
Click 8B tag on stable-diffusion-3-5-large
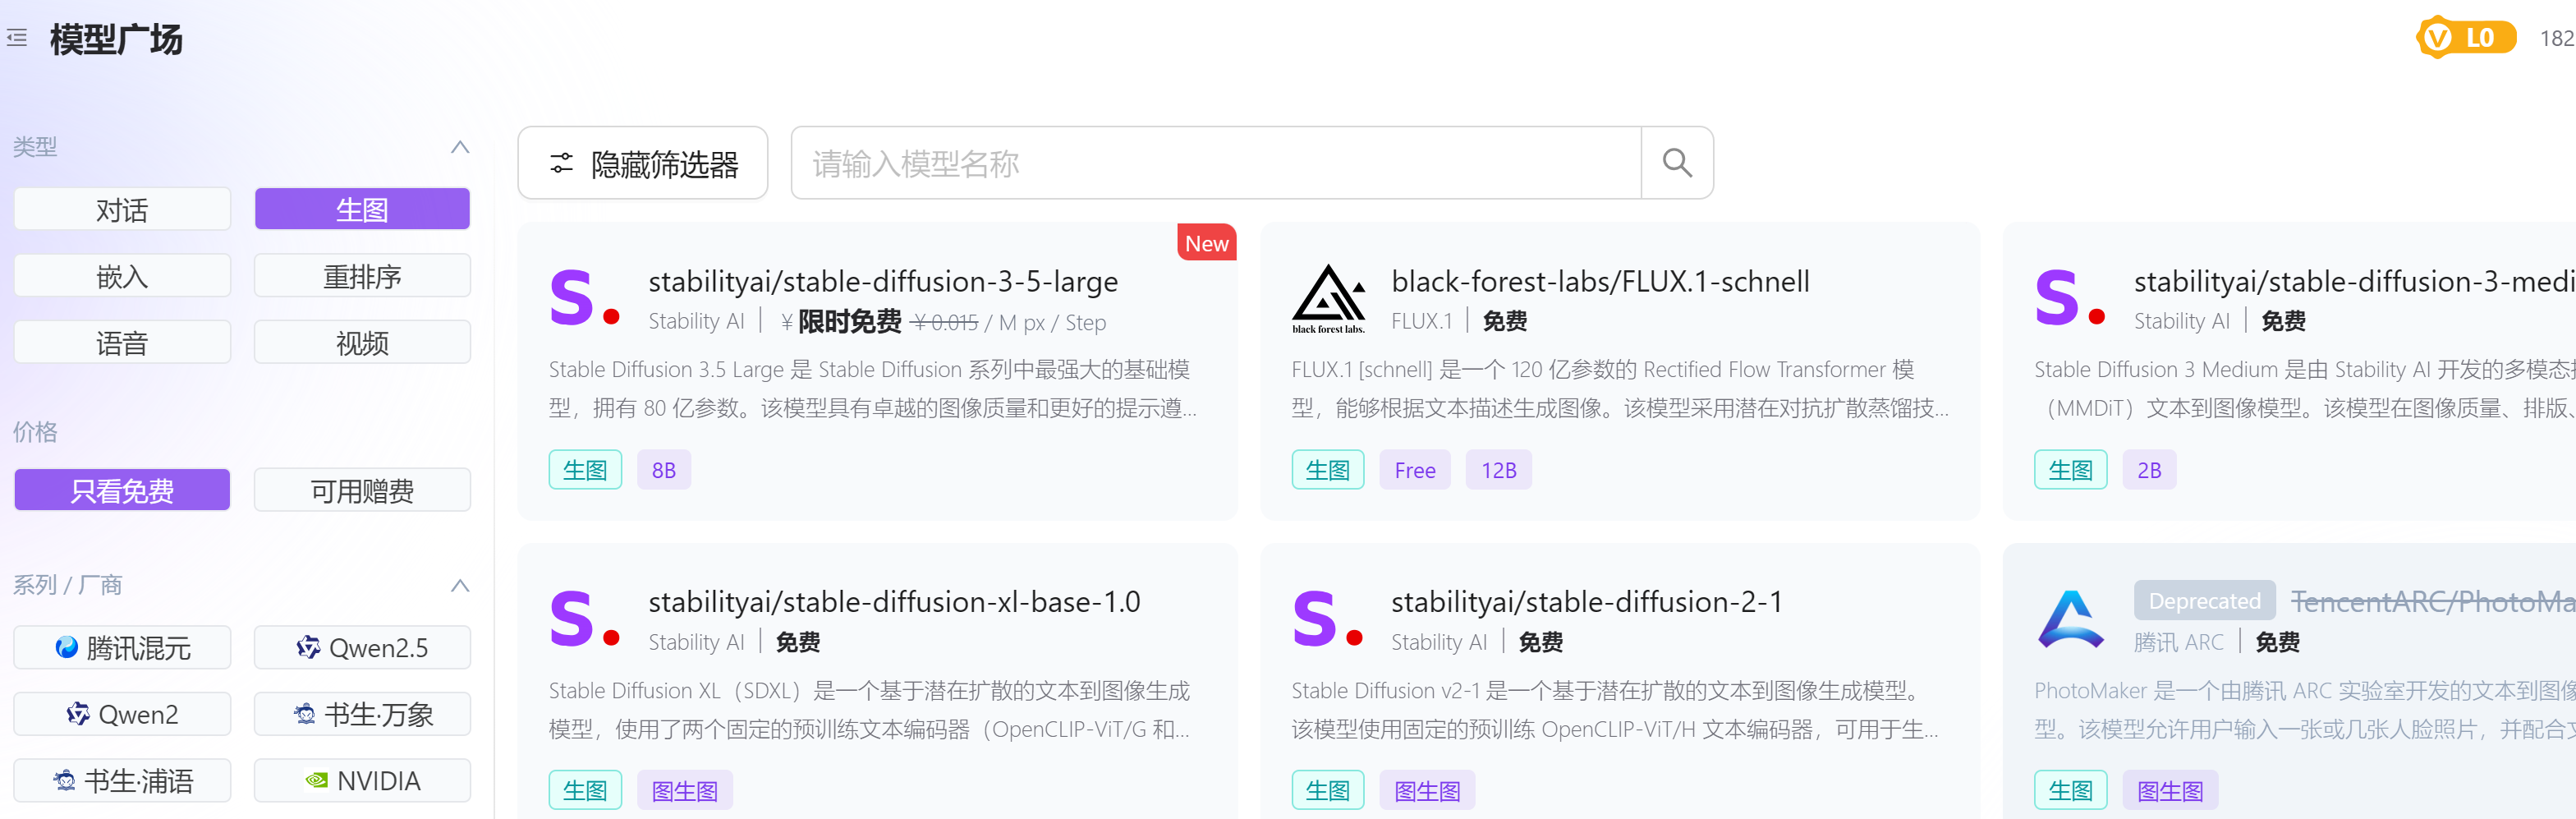(x=664, y=470)
